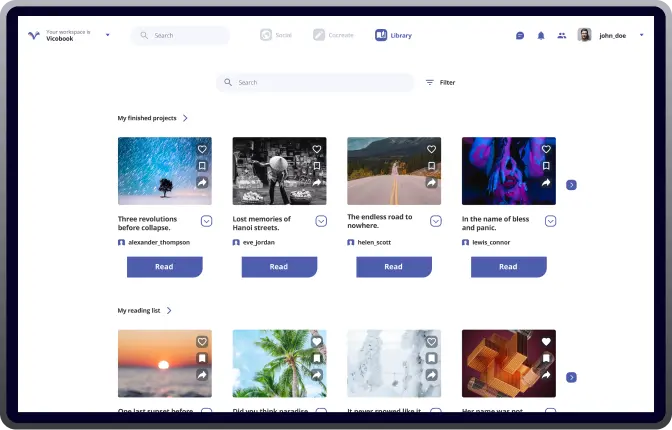Viewport: 672px width, 430px height.
Task: Click the eve_jordan author avatar icon
Action: pyautogui.click(x=236, y=243)
